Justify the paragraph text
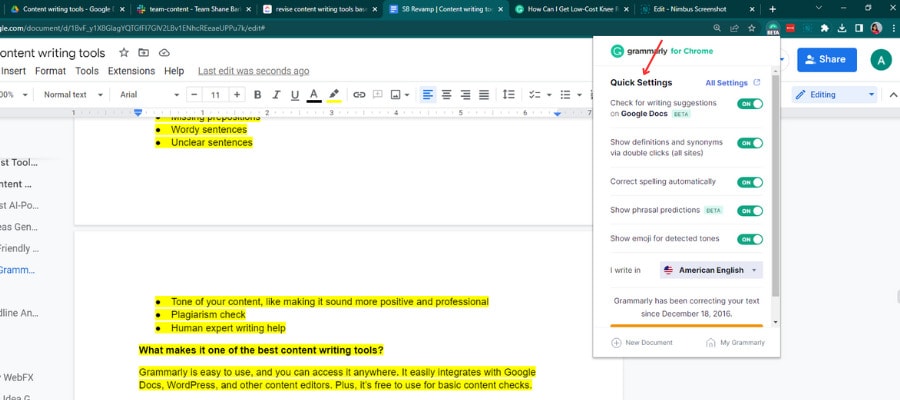 click(x=484, y=95)
